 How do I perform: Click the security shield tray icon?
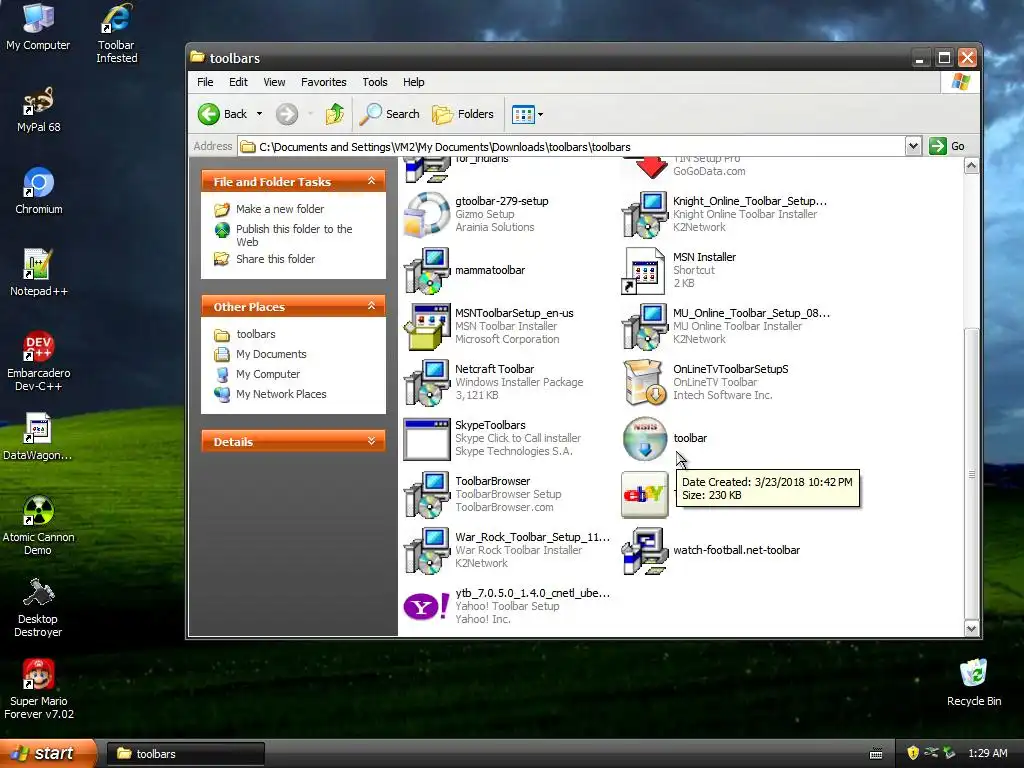[913, 754]
